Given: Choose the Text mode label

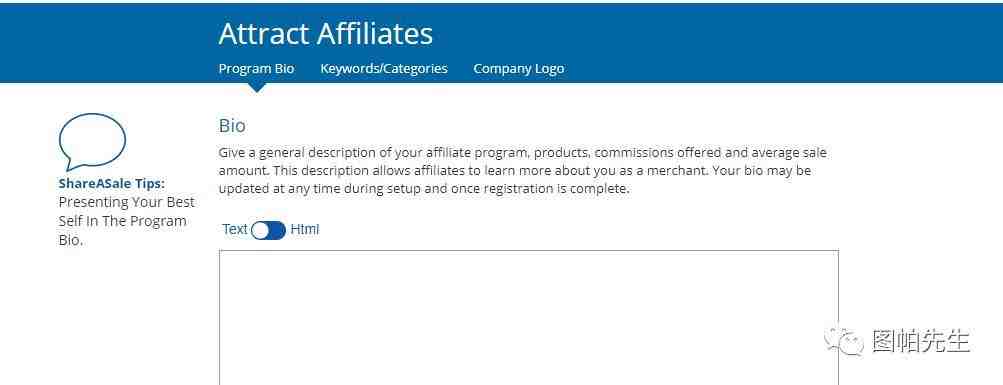Looking at the screenshot, I should click(x=235, y=230).
